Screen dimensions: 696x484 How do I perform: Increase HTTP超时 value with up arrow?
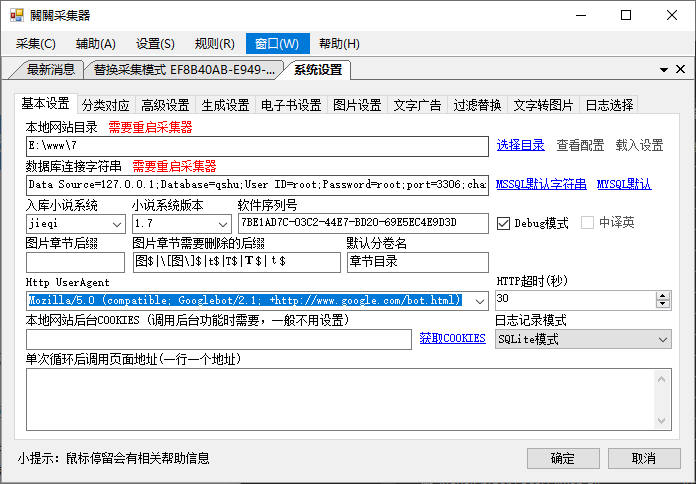click(663, 296)
